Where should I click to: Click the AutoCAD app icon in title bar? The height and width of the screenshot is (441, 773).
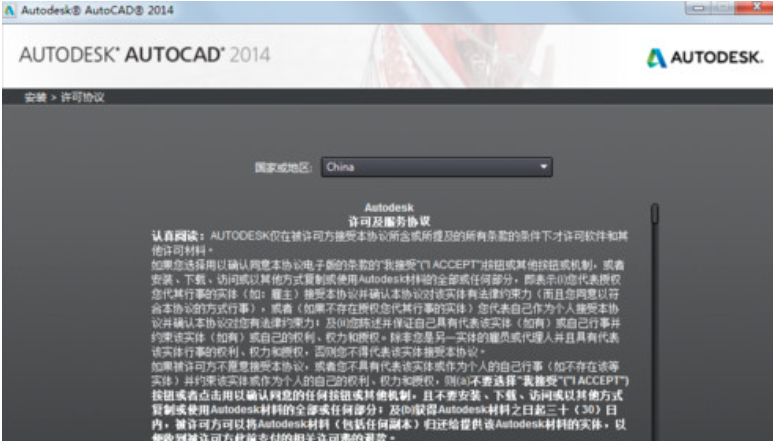(9, 8)
